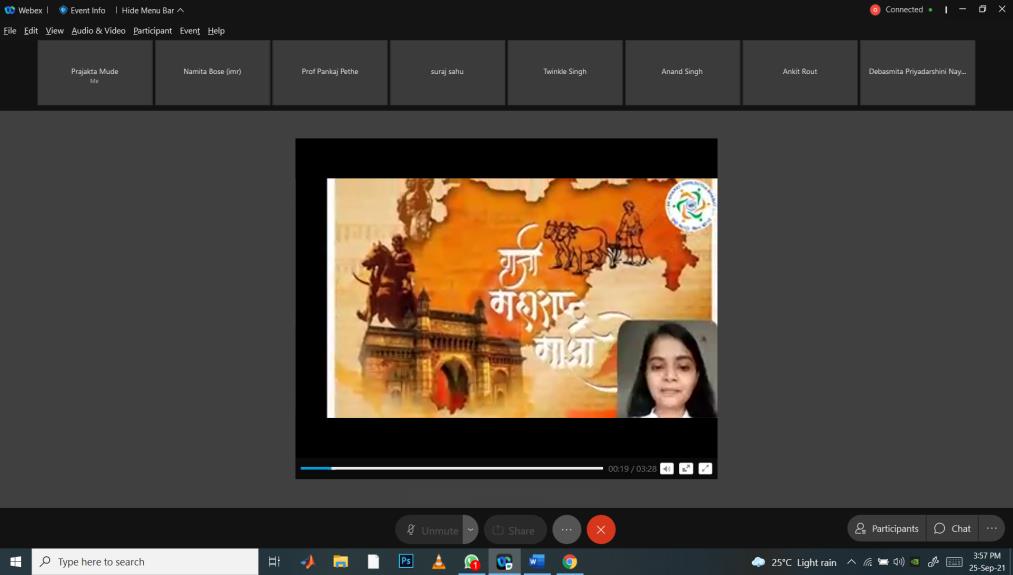Expand audio options arrow beside Unmute
The width and height of the screenshot is (1013, 575).
(x=471, y=530)
